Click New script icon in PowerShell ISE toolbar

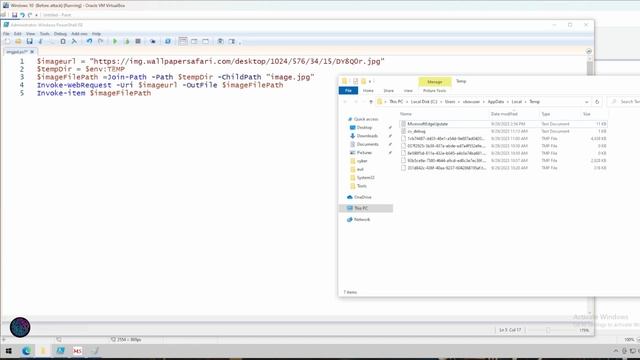(x=7, y=42)
